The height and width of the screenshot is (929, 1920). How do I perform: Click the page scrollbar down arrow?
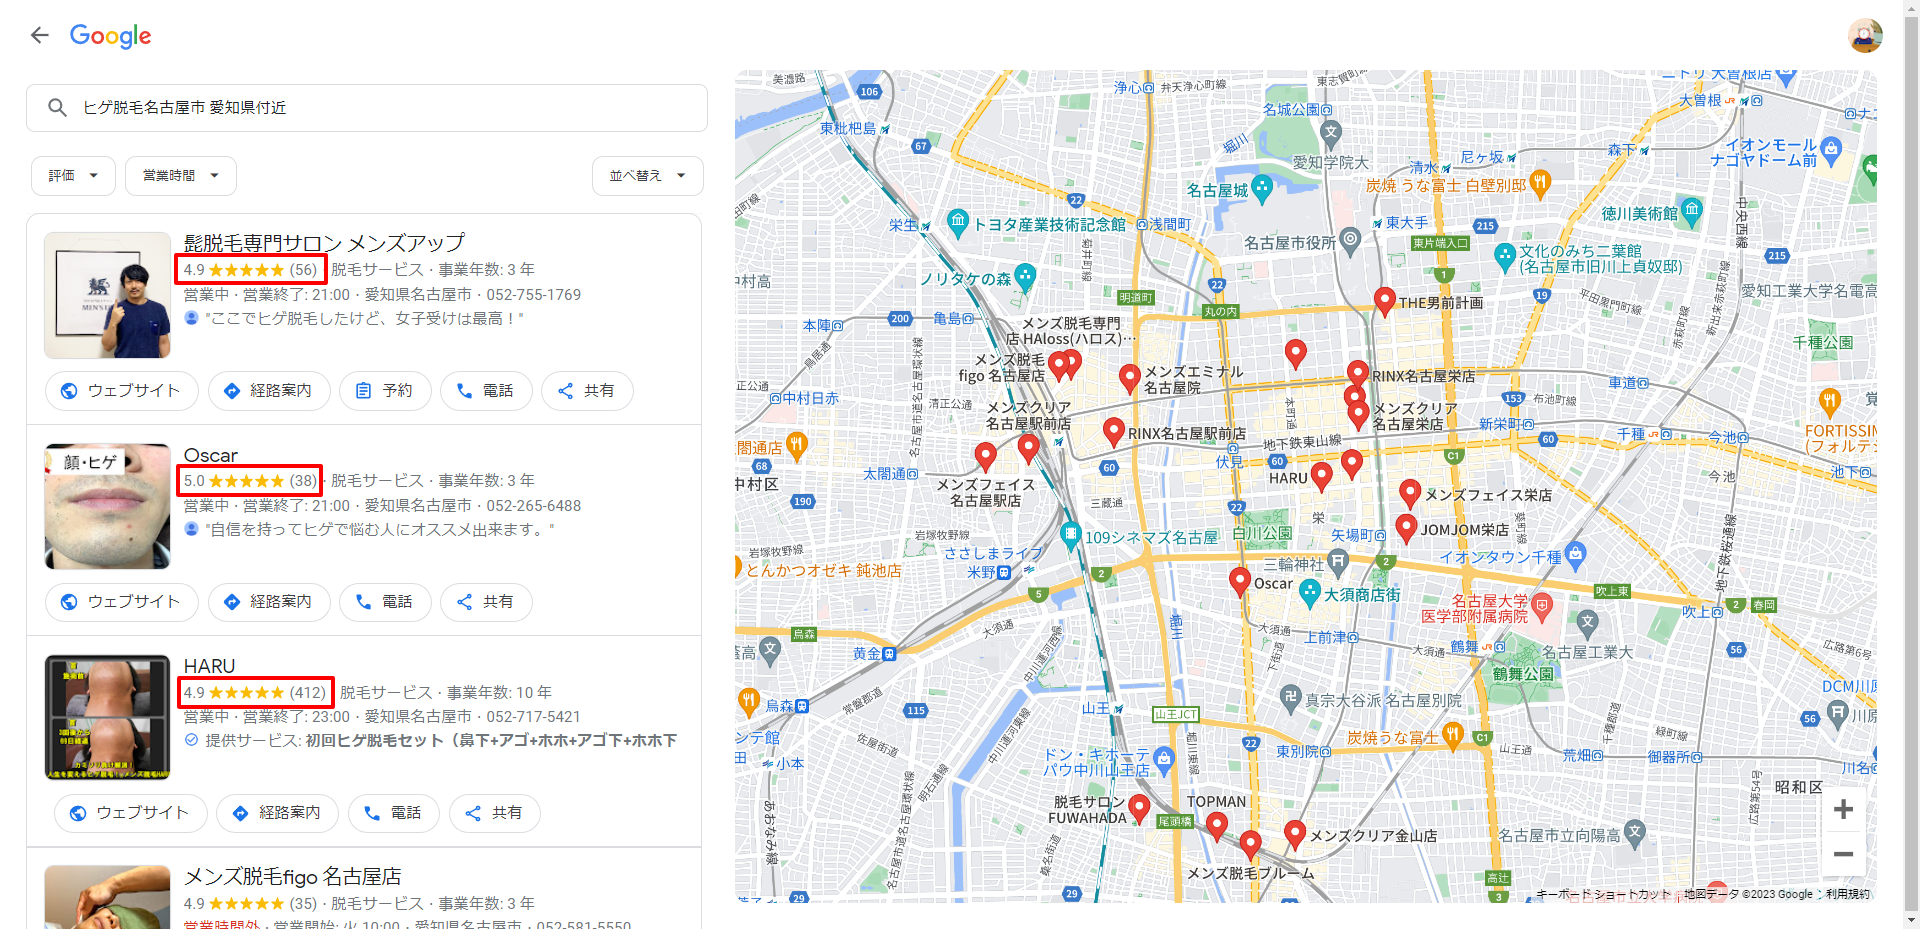point(1911,920)
